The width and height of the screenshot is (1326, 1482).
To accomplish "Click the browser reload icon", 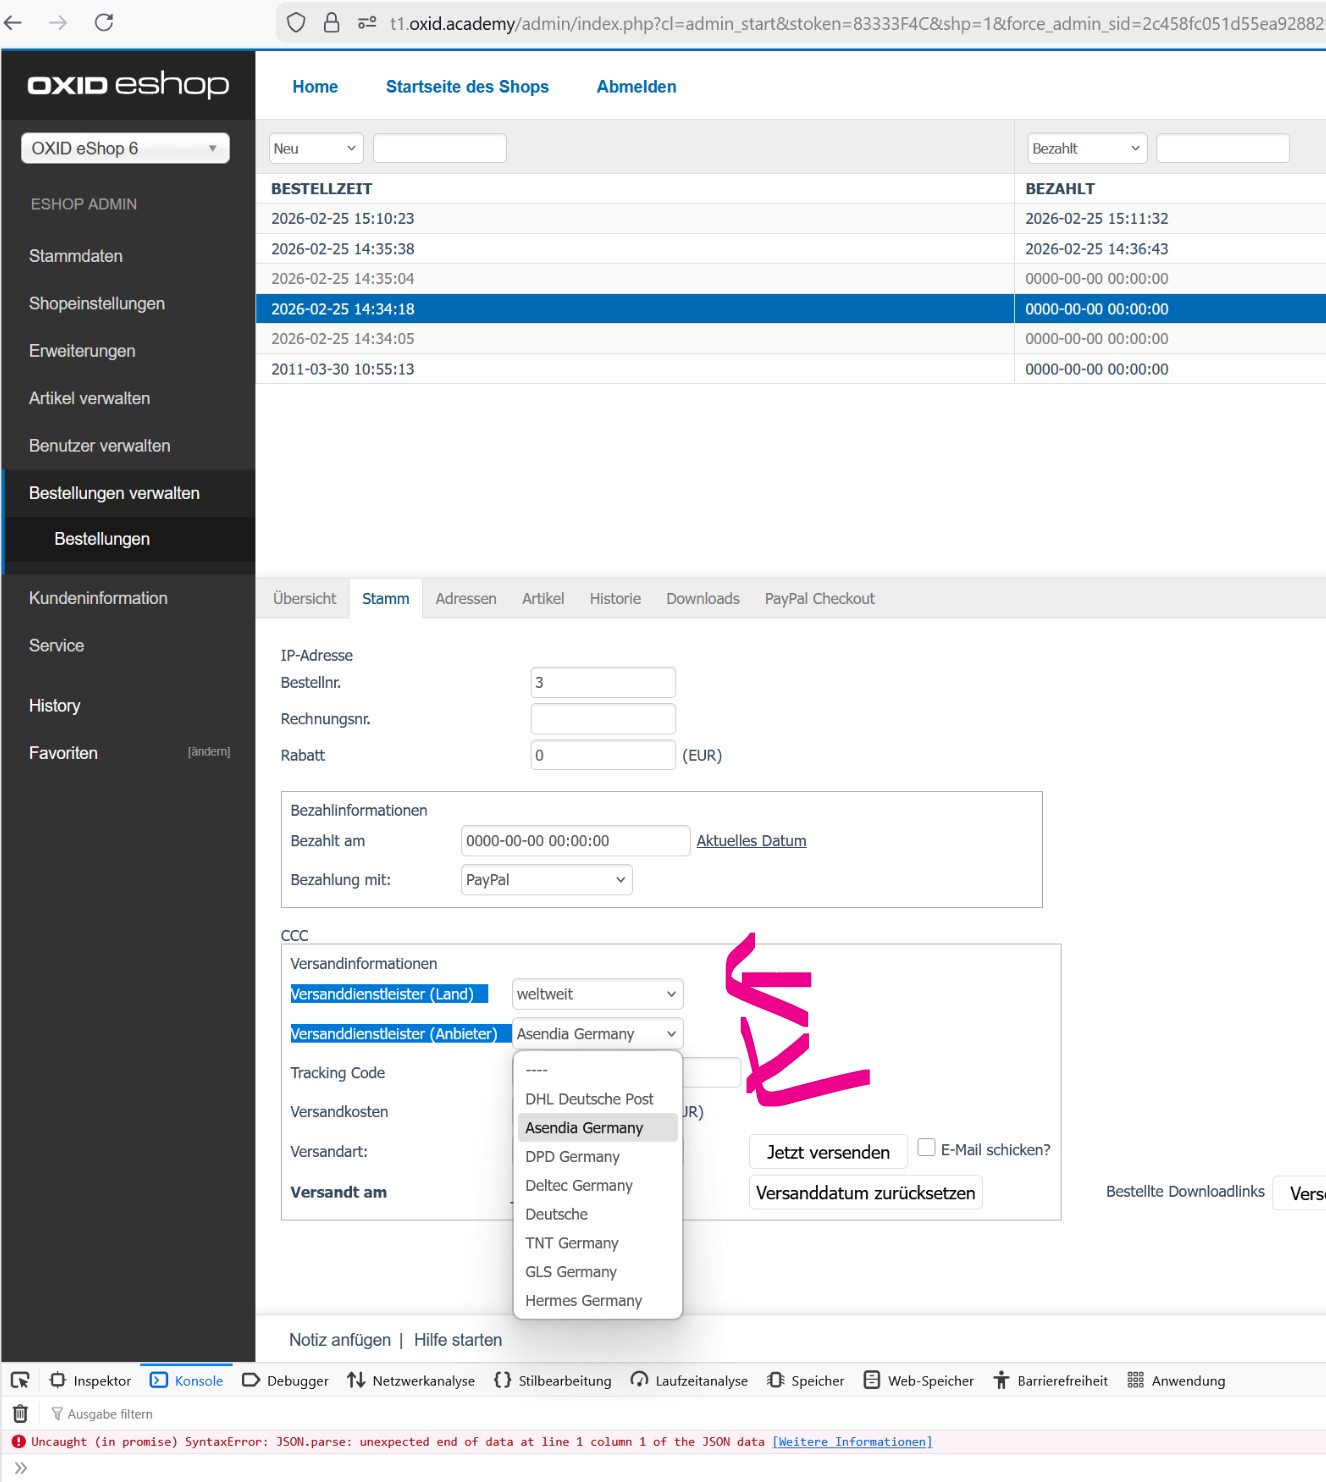I will pyautogui.click(x=104, y=22).
